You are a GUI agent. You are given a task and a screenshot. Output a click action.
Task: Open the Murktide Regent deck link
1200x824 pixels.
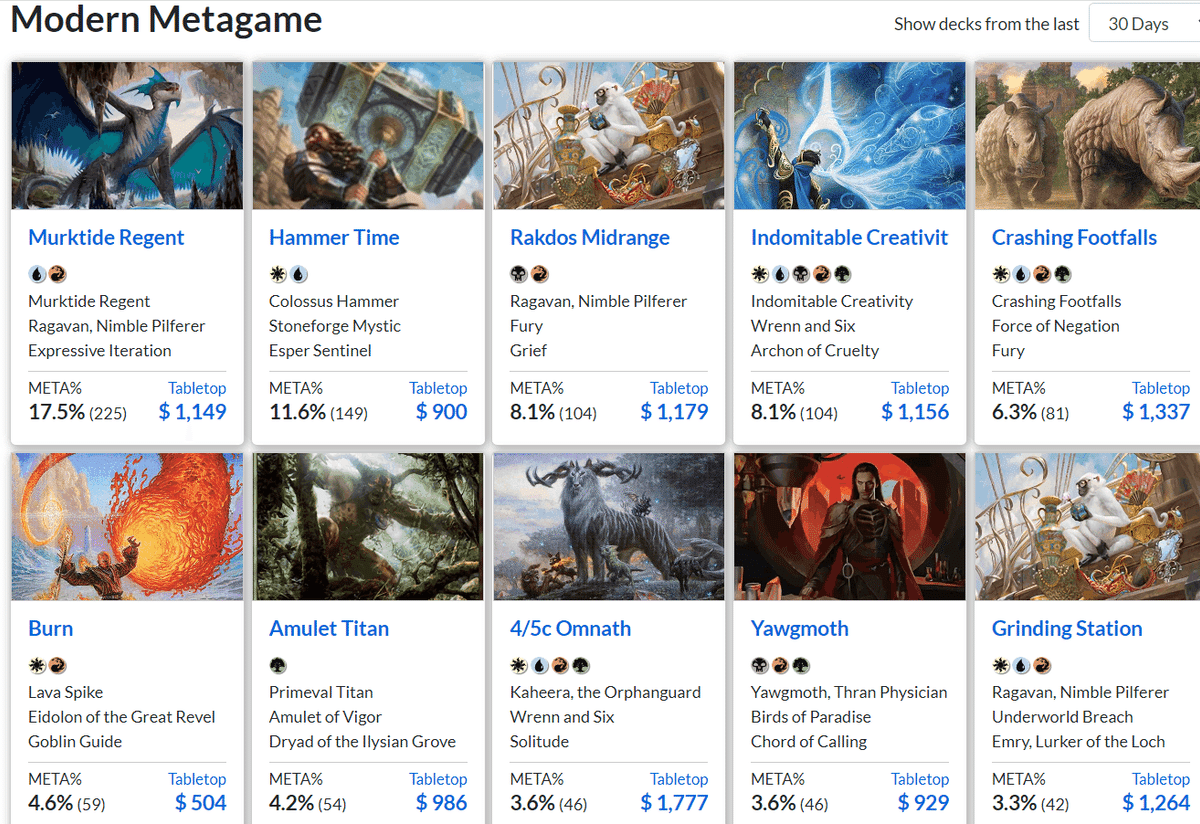pos(106,237)
